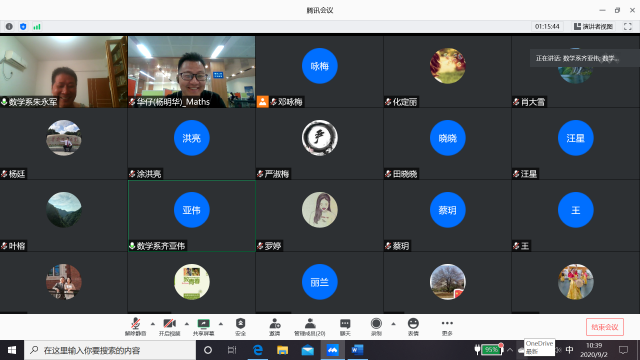Screen dimensions: 640x360
Task: Click the 丽兰 blue avatar
Action: (320, 282)
